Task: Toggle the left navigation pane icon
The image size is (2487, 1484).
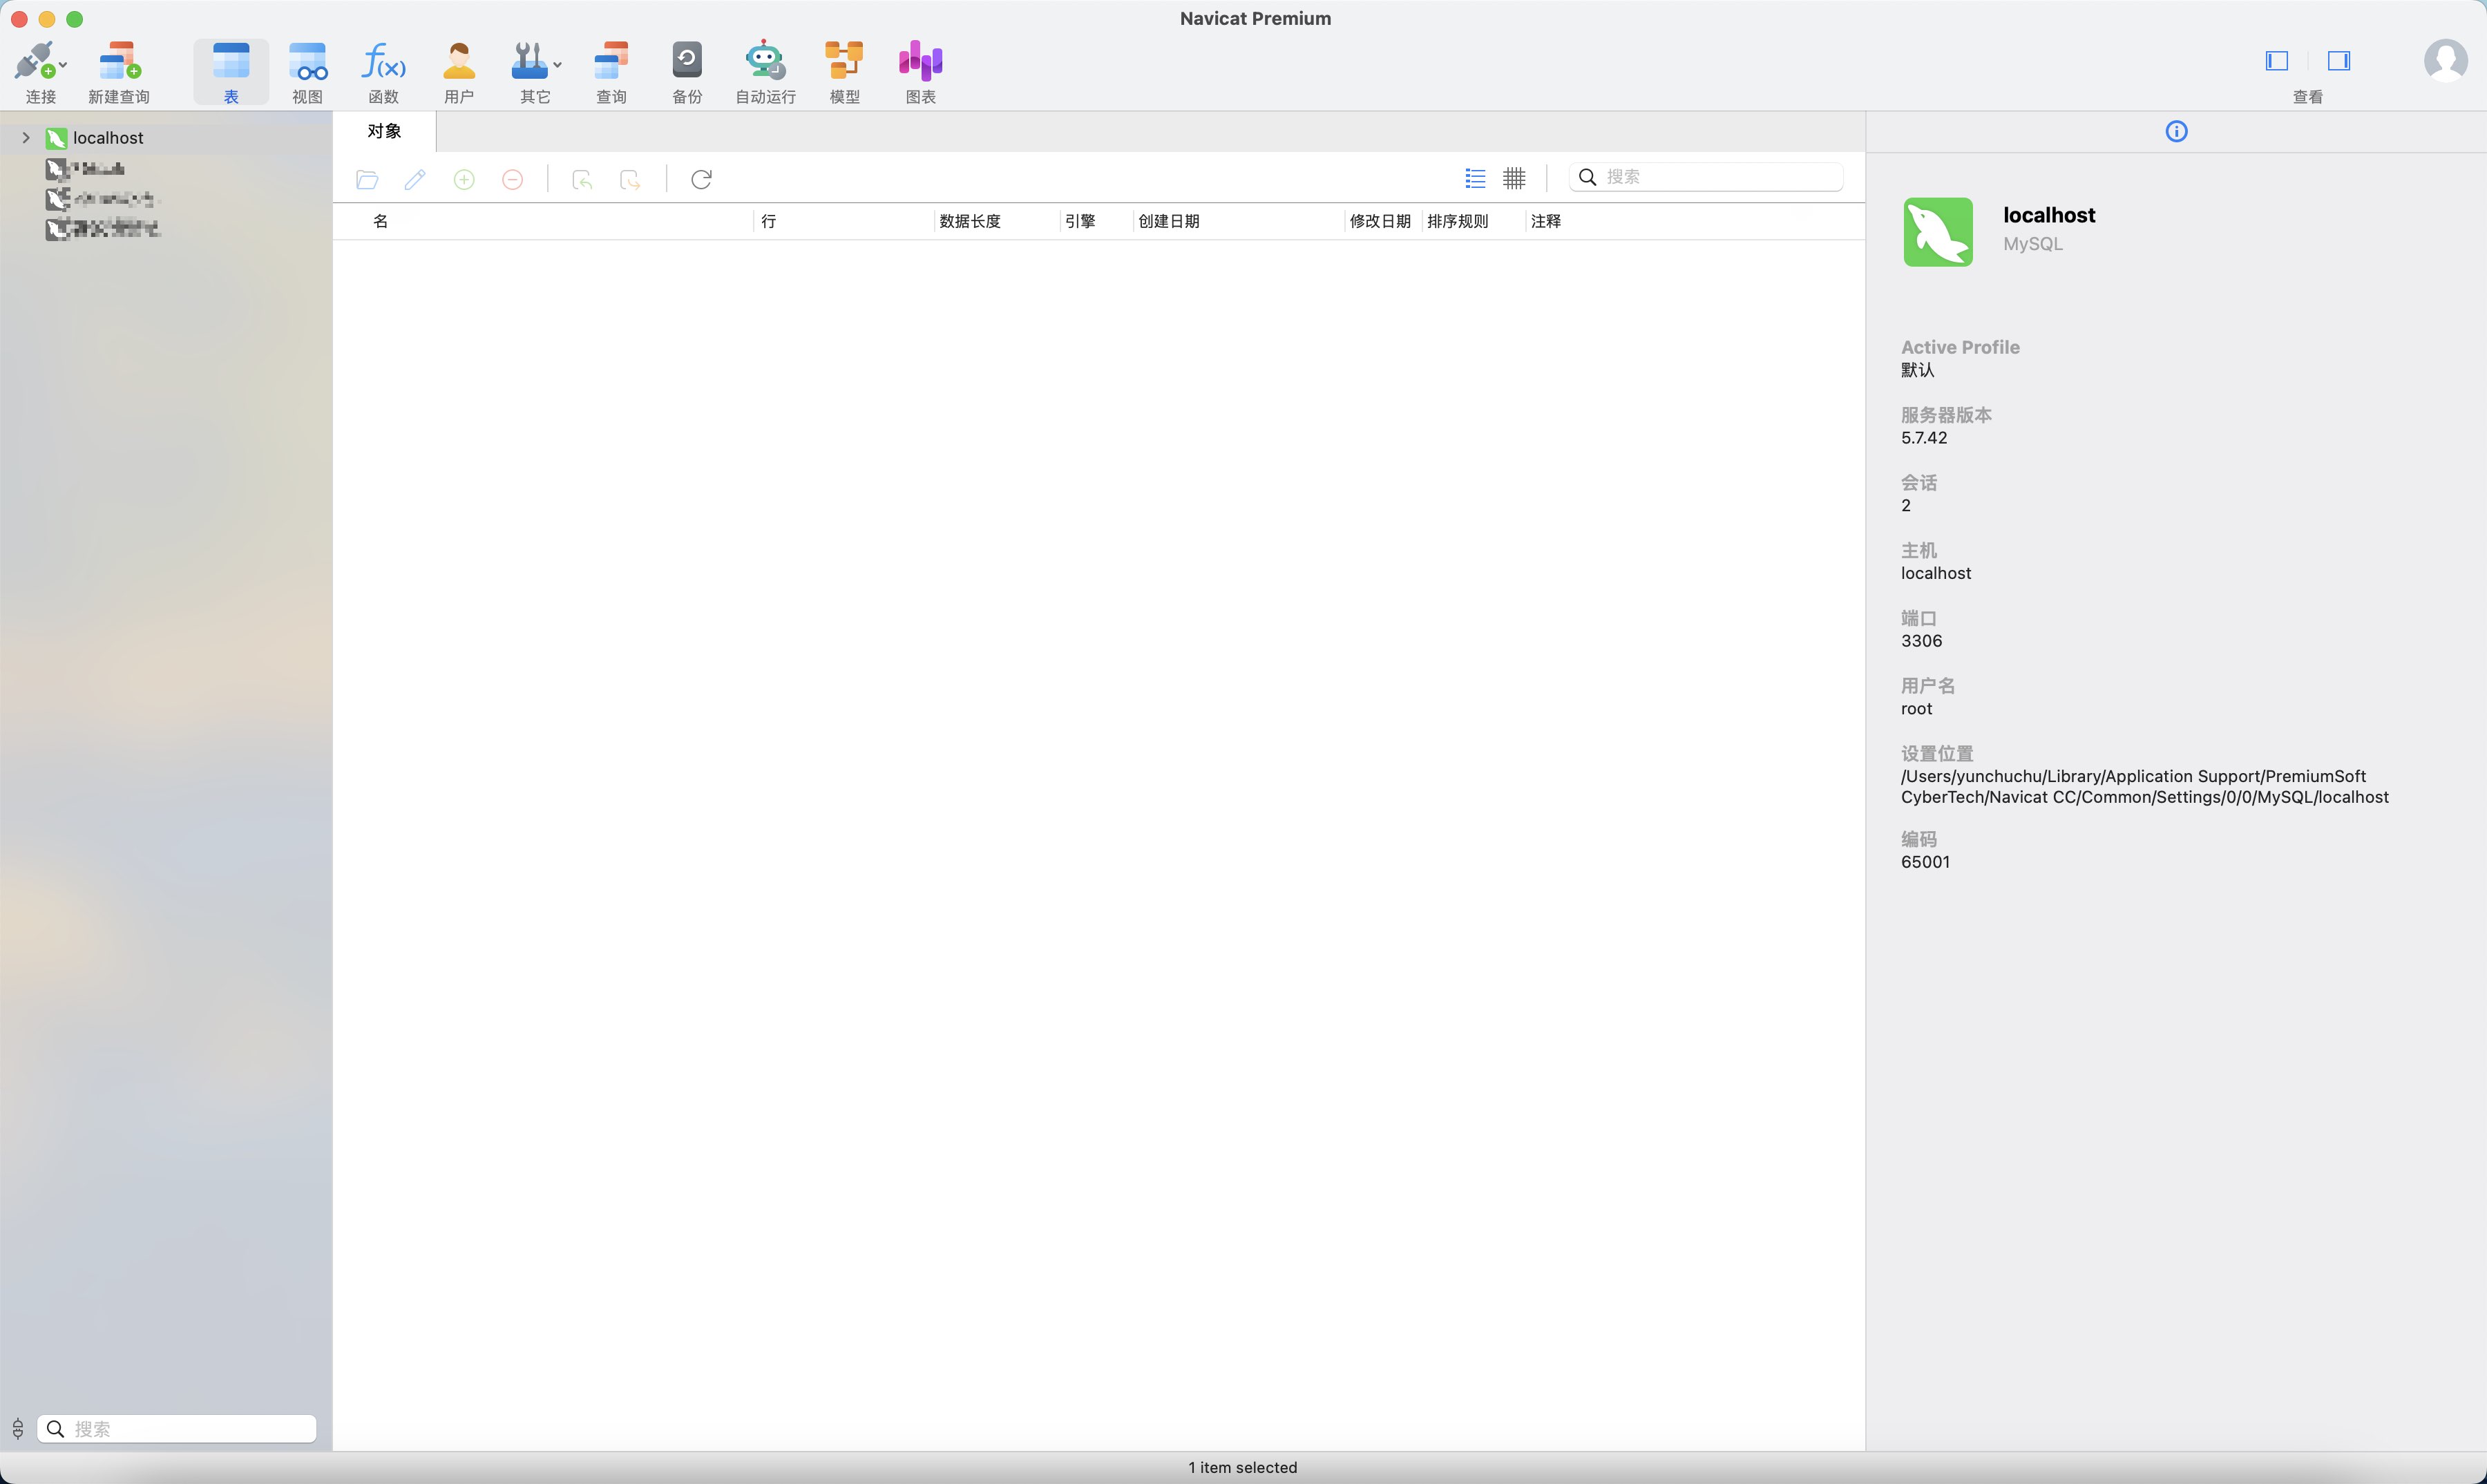Action: click(x=2277, y=61)
